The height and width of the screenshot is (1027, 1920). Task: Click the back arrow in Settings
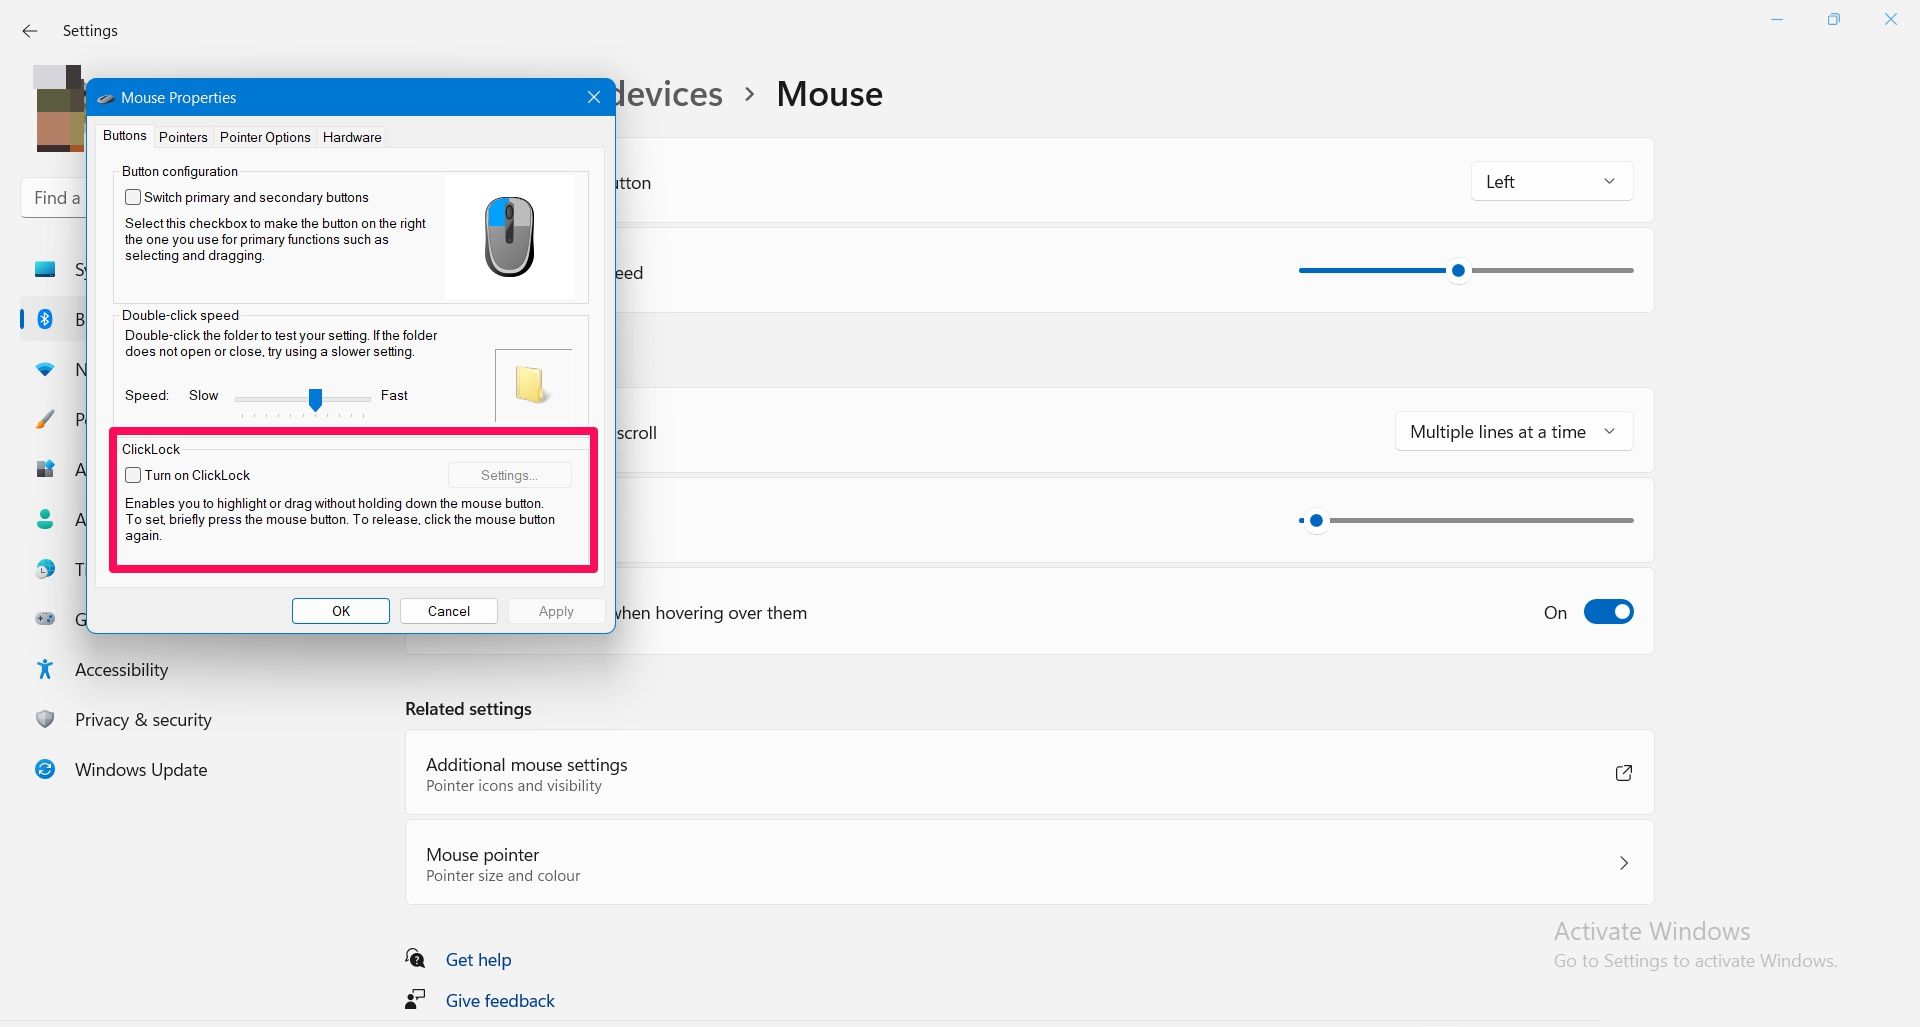click(x=30, y=31)
